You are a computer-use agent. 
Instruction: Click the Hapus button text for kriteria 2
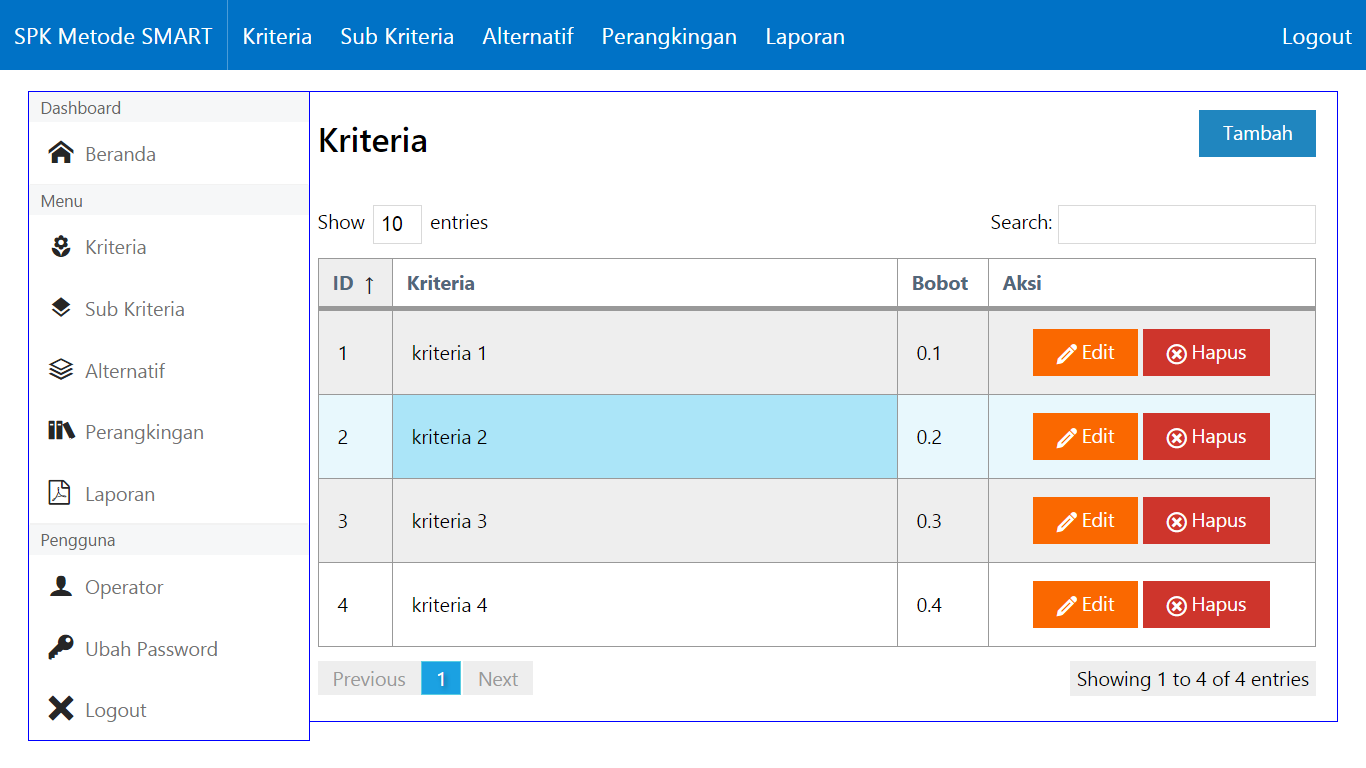(x=1219, y=437)
